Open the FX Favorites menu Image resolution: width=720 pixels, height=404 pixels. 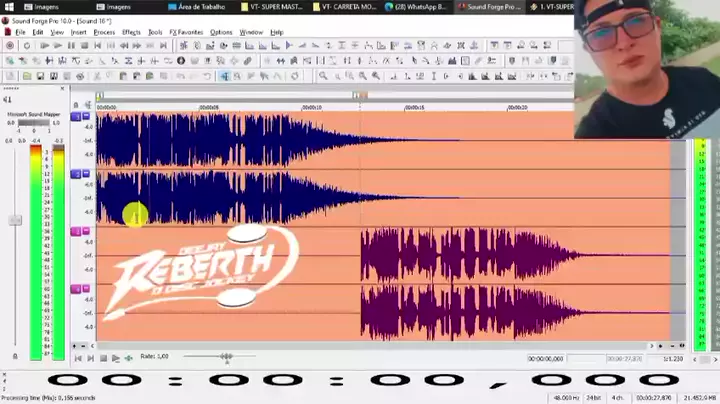(x=186, y=33)
